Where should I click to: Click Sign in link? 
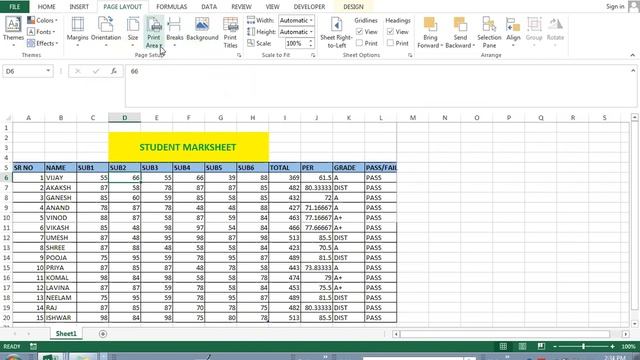(615, 7)
